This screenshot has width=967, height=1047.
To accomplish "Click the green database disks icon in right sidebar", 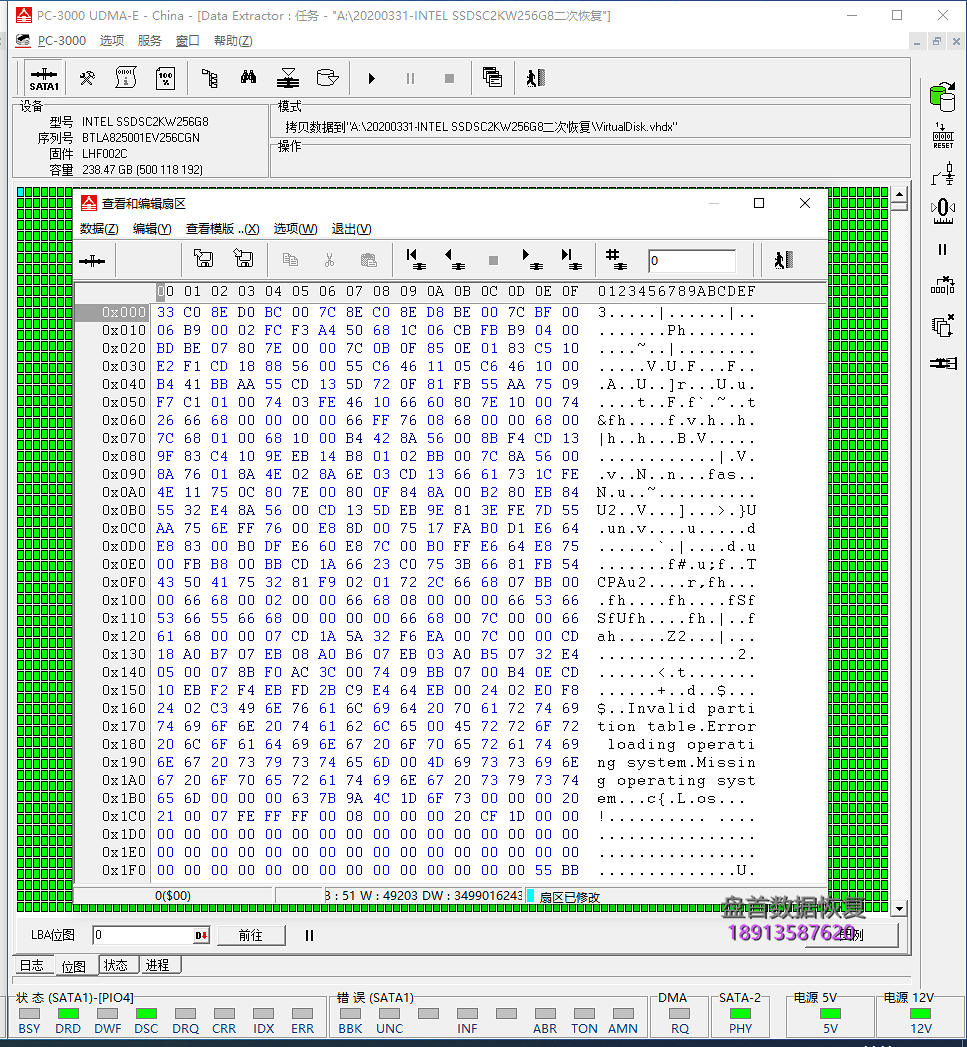I will pos(942,97).
